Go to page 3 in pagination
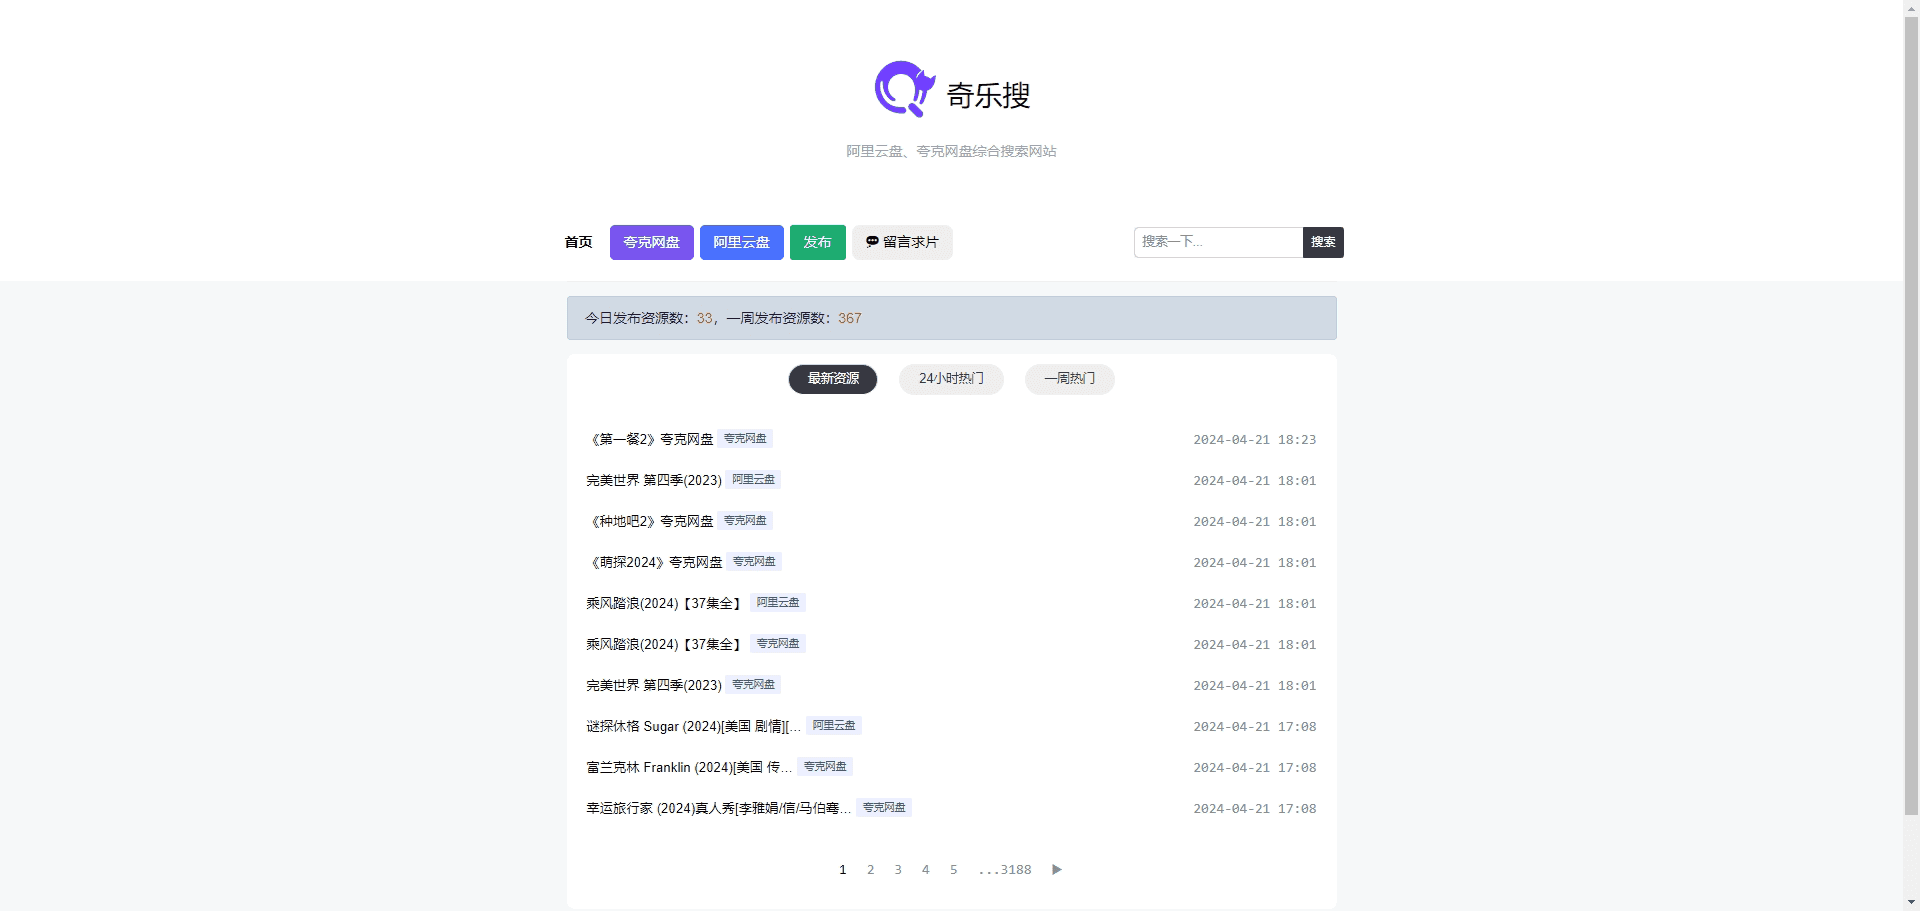The height and width of the screenshot is (911, 1920). (x=898, y=870)
